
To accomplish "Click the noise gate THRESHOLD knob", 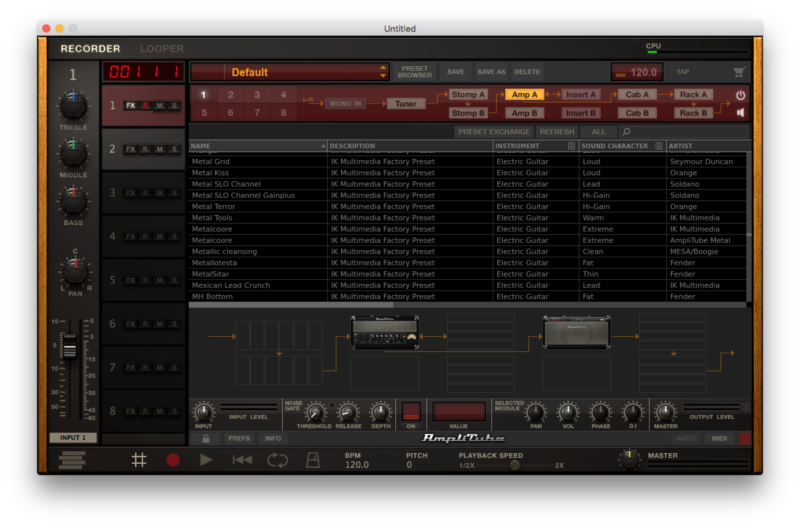I will pos(315,412).
